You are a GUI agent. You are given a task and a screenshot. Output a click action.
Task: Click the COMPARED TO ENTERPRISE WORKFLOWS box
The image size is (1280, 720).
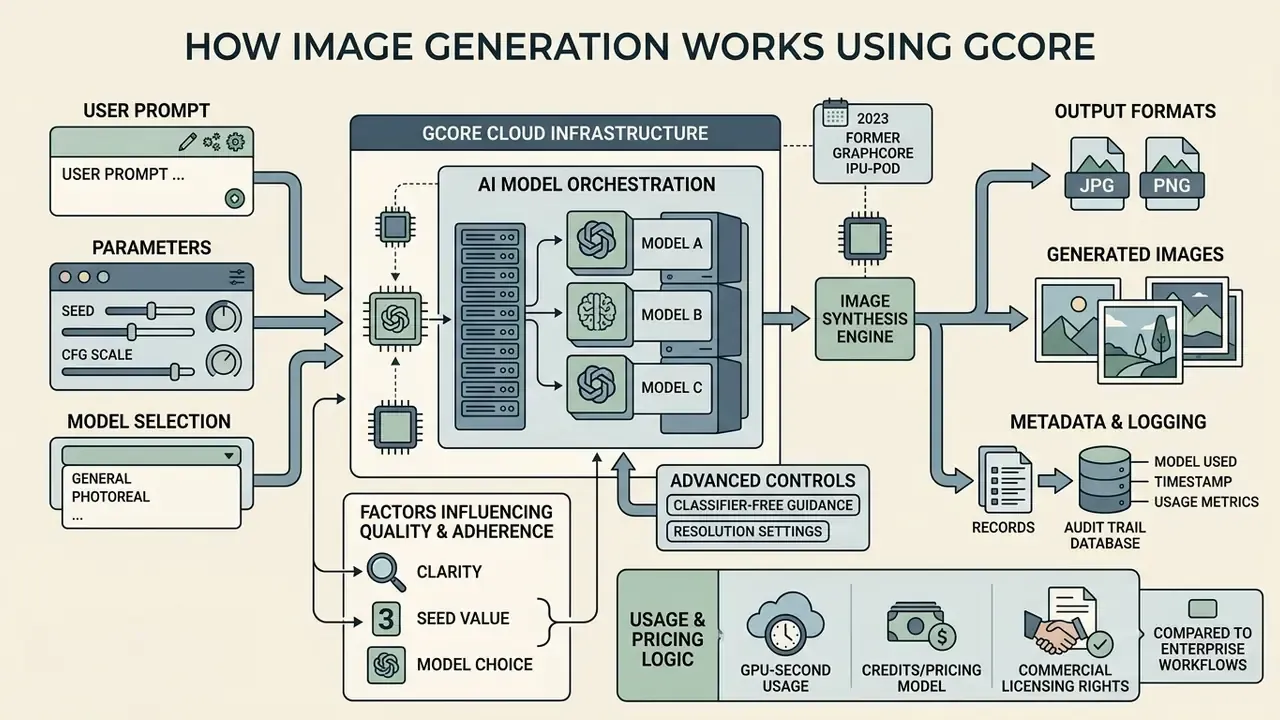pyautogui.click(x=1202, y=636)
